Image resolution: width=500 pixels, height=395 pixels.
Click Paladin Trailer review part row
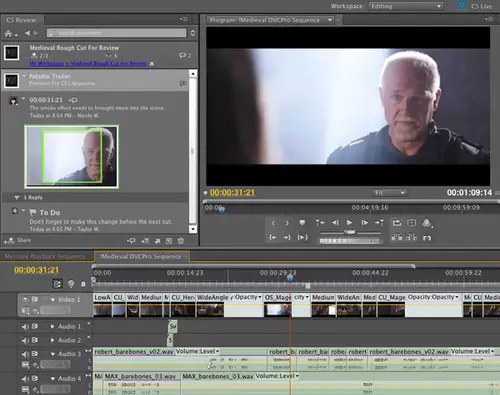coord(95,80)
